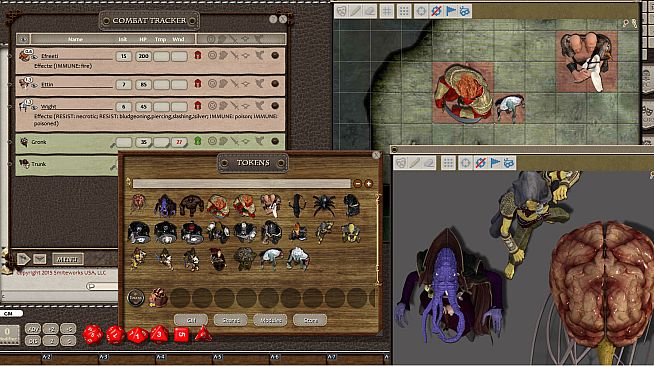The width and height of the screenshot is (654, 366).
Task: Click the dotted grid icon in the lower image window toolbar
Action: tap(448, 163)
